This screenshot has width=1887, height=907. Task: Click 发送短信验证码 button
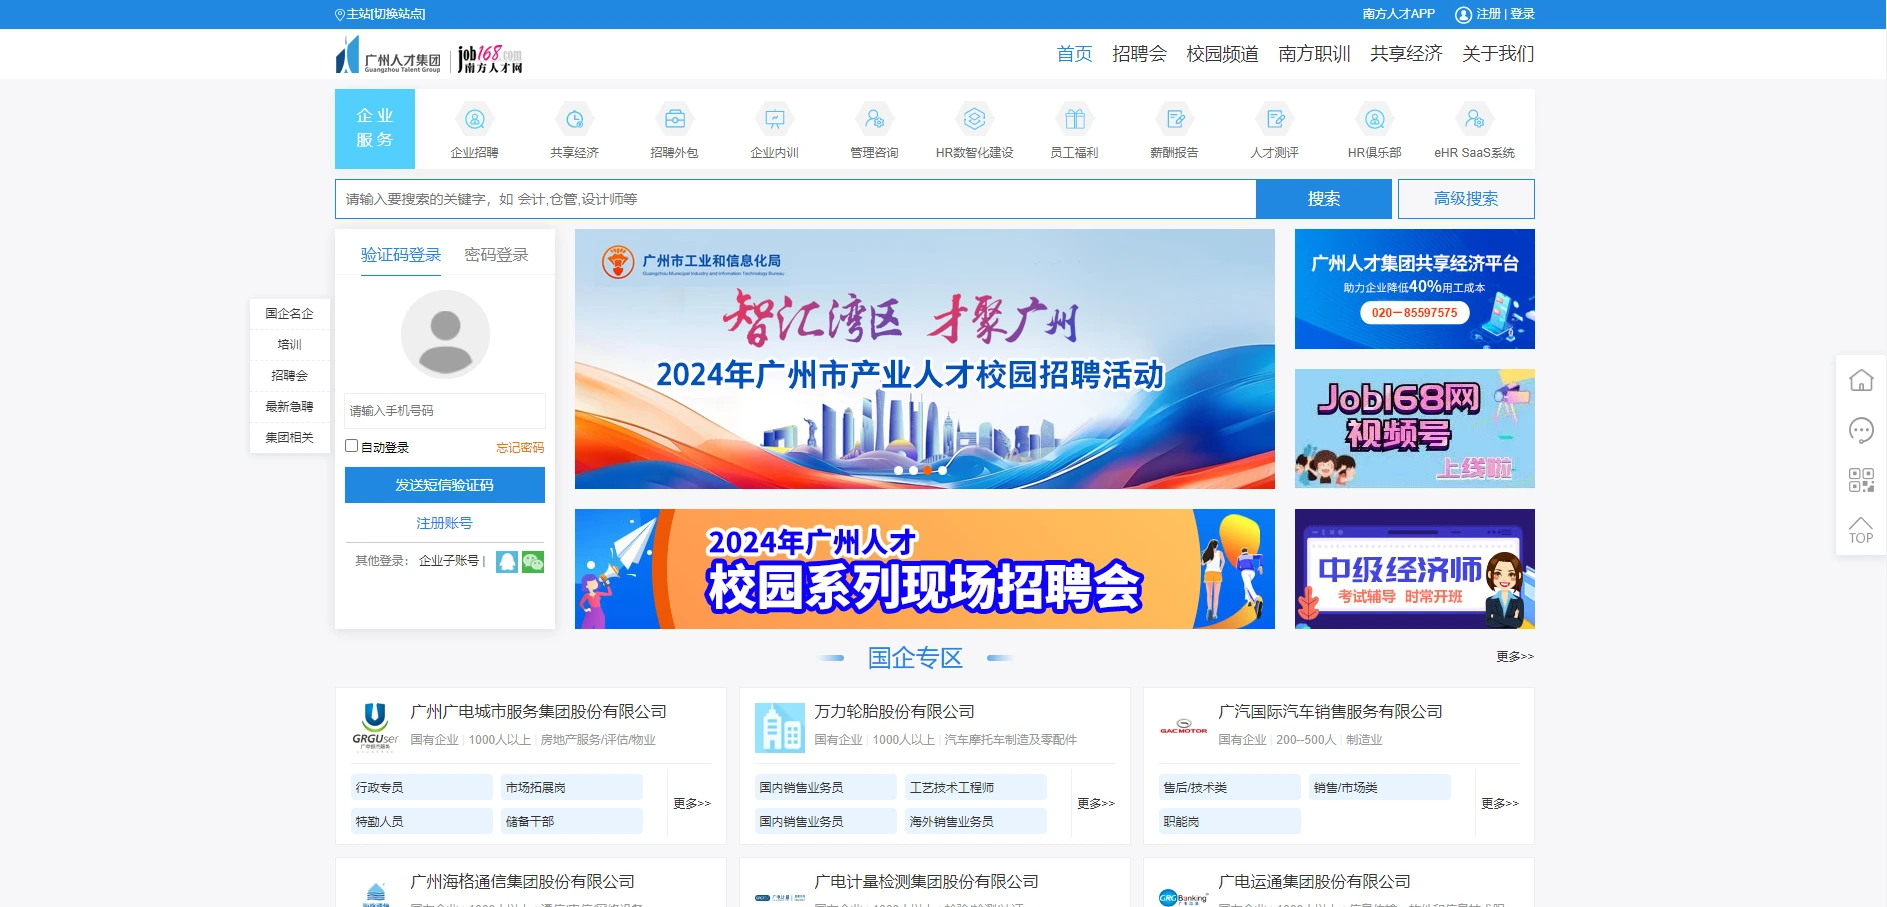[445, 485]
